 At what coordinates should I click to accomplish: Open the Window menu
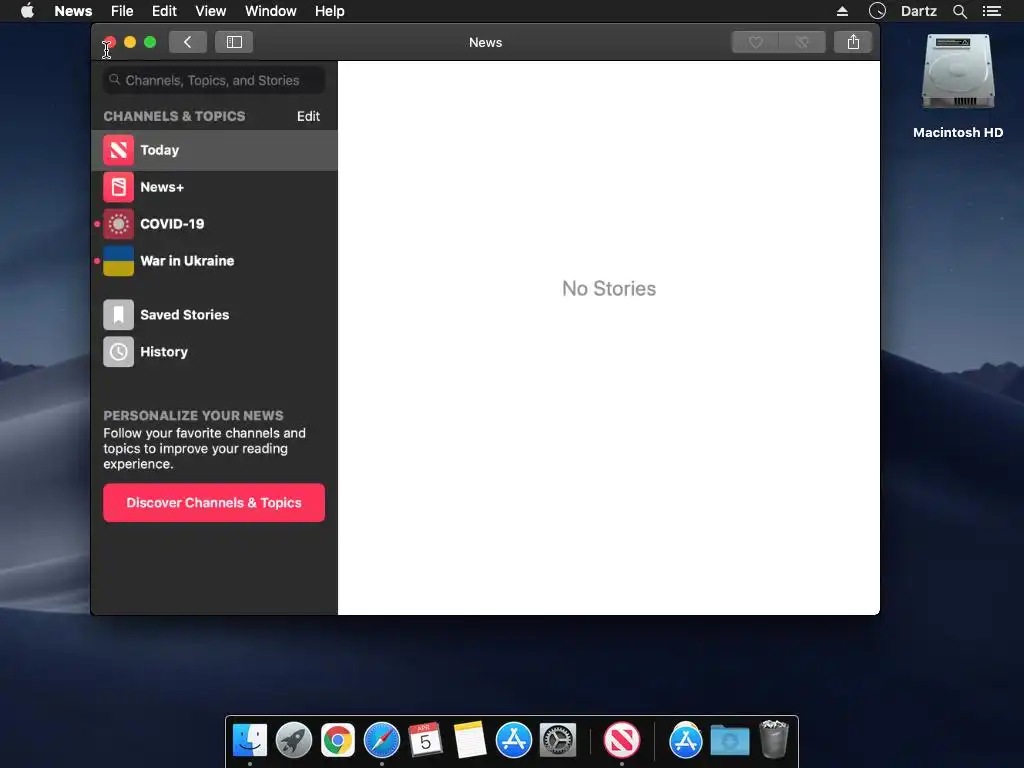270,11
